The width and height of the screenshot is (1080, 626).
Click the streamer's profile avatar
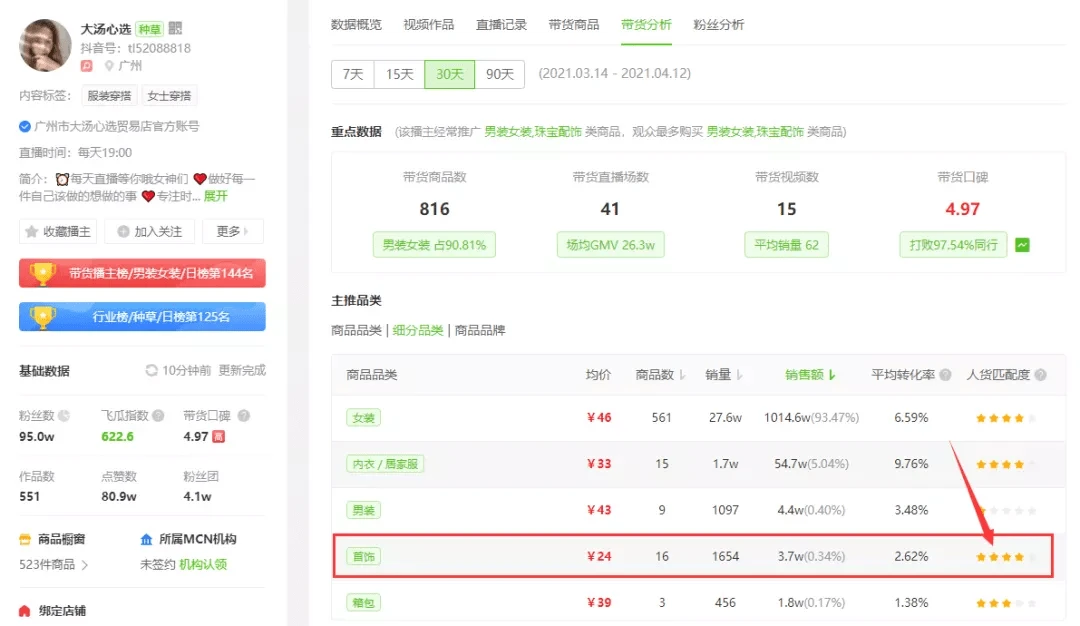(x=45, y=45)
